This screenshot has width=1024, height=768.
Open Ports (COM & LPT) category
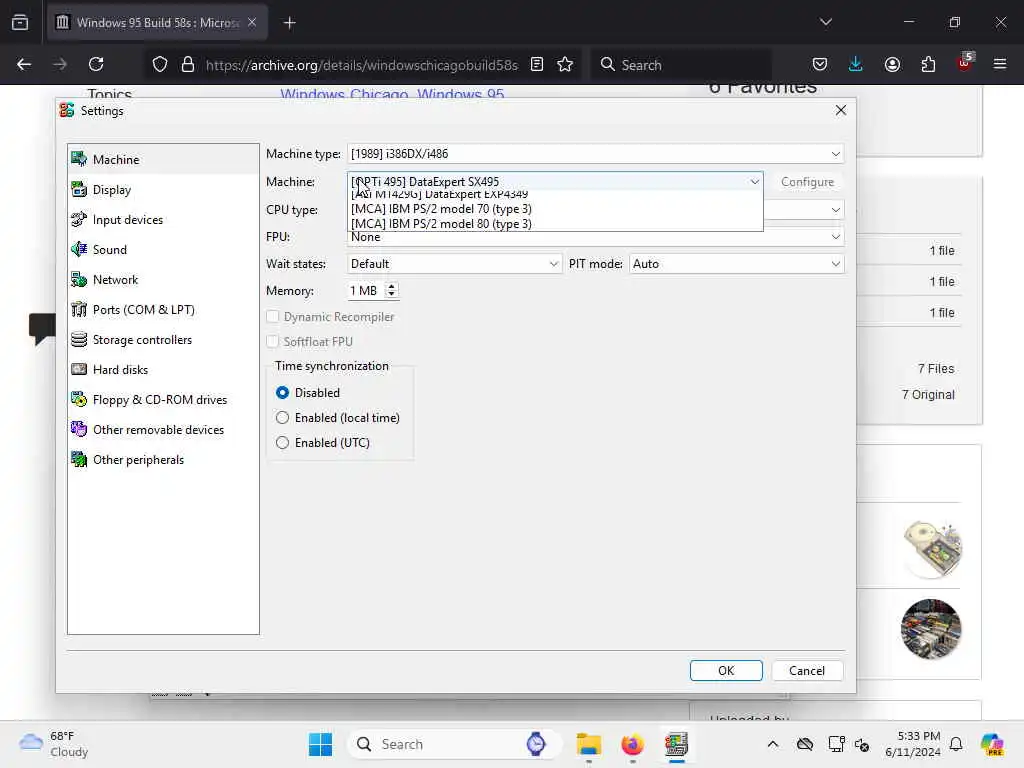pos(163,310)
